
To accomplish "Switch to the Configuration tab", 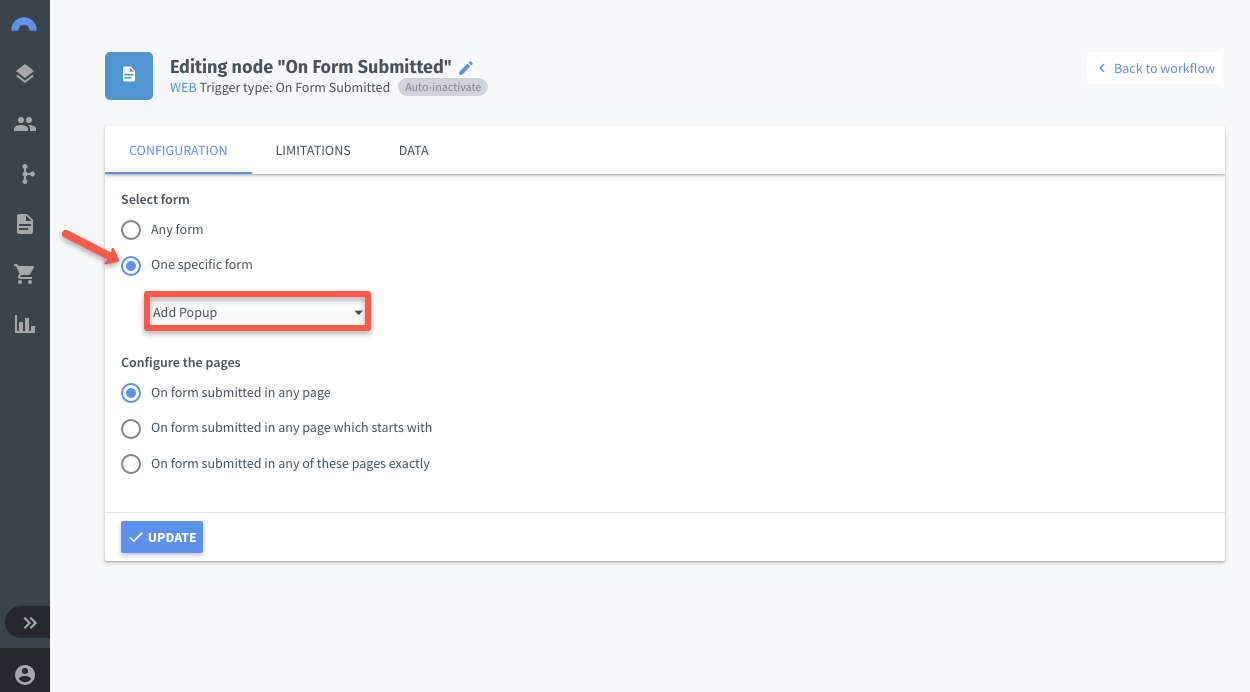I will tap(178, 150).
